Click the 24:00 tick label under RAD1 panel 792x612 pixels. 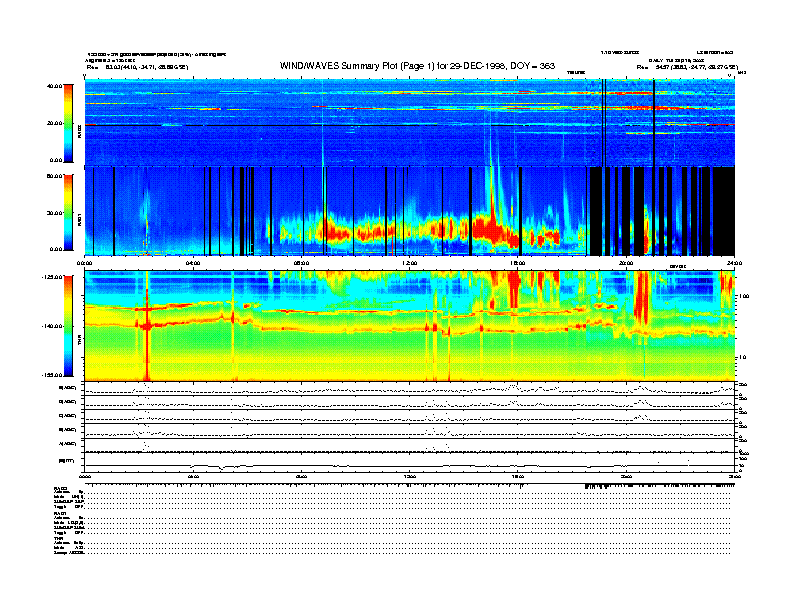point(734,263)
